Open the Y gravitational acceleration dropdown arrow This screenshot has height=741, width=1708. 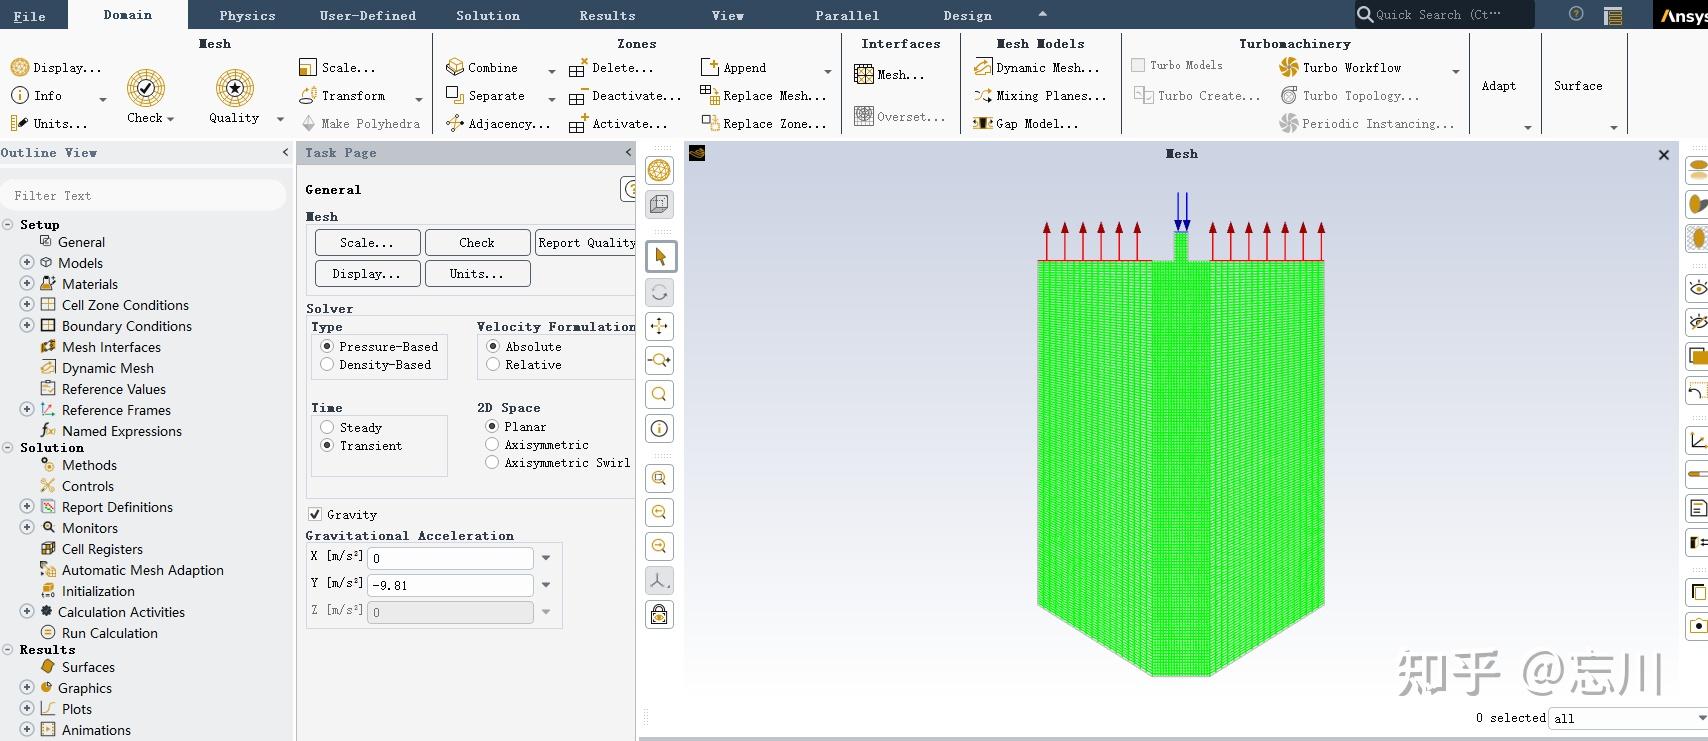(x=546, y=585)
